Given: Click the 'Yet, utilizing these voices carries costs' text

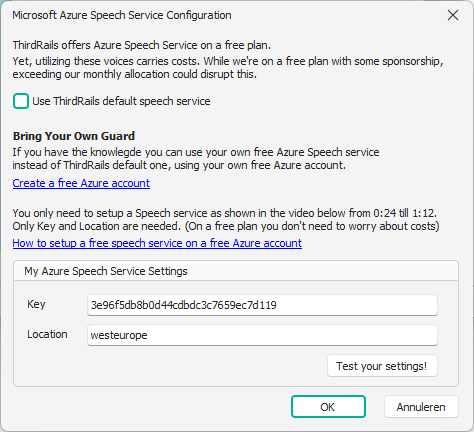Looking at the screenshot, I should 228,68.
